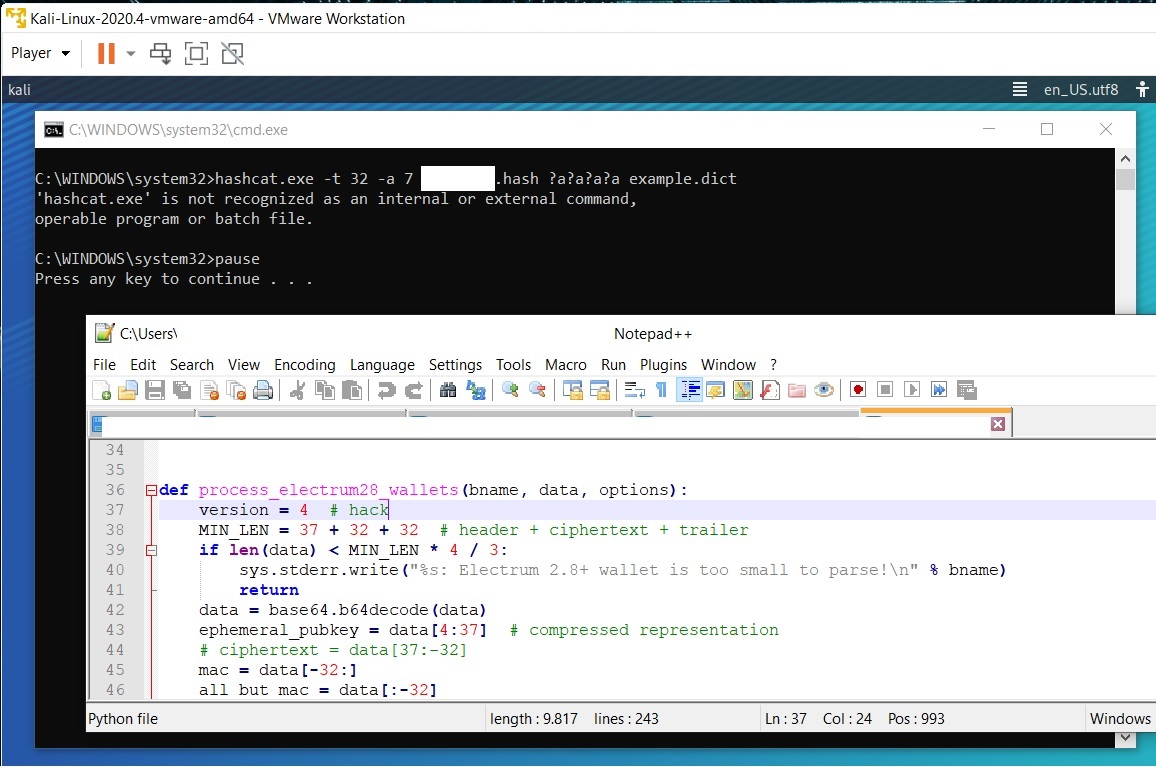
Task: Start macro recording with the red record icon
Action: point(858,390)
